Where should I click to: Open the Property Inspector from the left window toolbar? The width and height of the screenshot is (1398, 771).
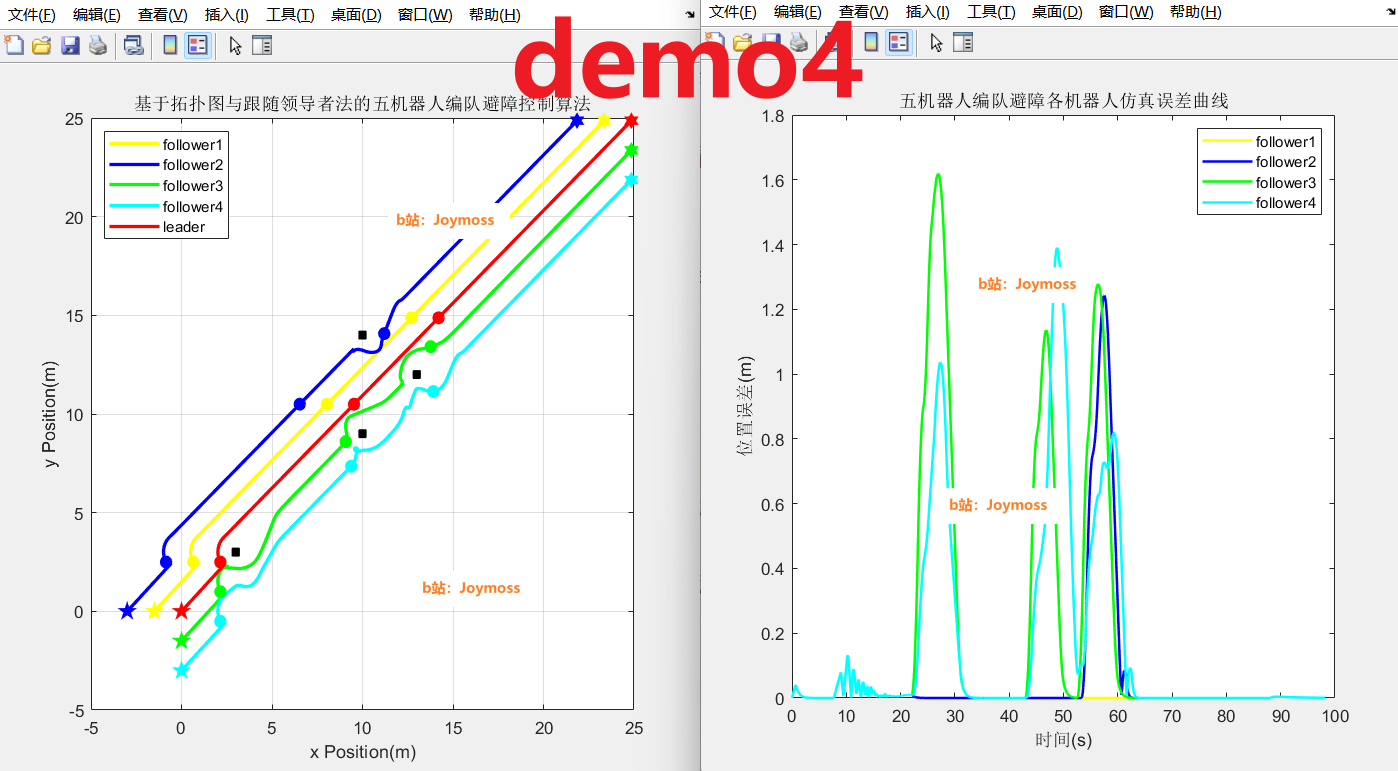pos(262,45)
